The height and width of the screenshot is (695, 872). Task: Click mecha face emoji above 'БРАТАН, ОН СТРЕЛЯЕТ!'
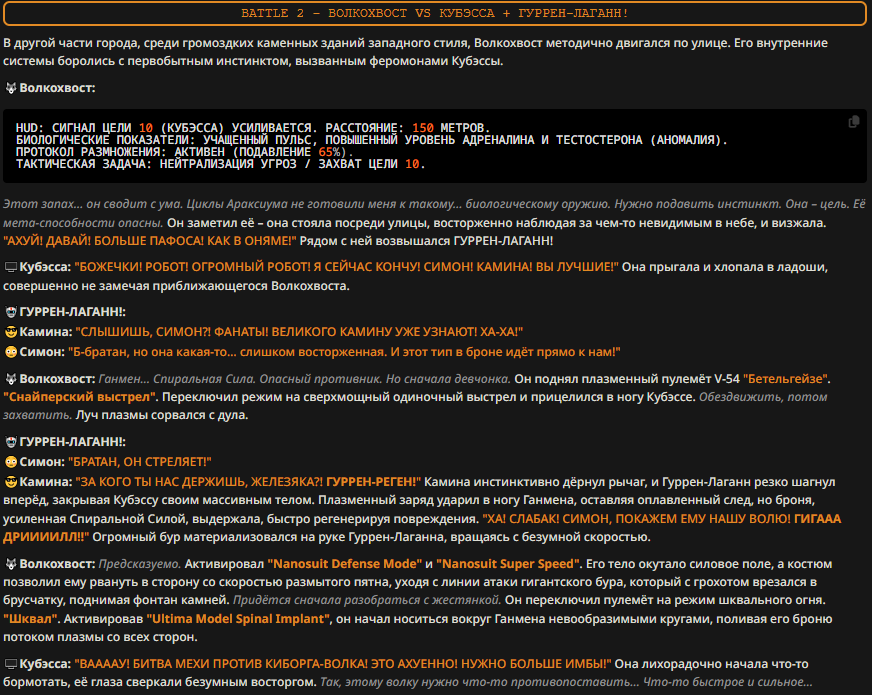11,442
